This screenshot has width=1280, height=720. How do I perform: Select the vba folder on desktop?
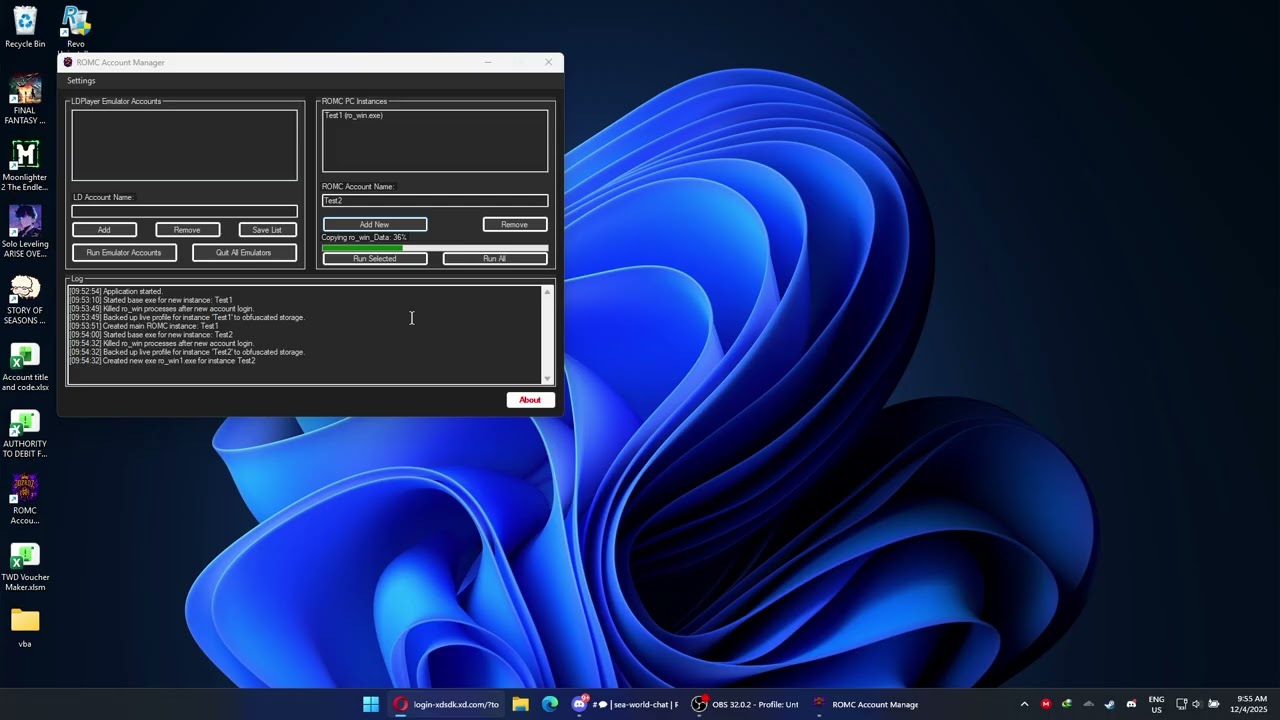pos(25,628)
